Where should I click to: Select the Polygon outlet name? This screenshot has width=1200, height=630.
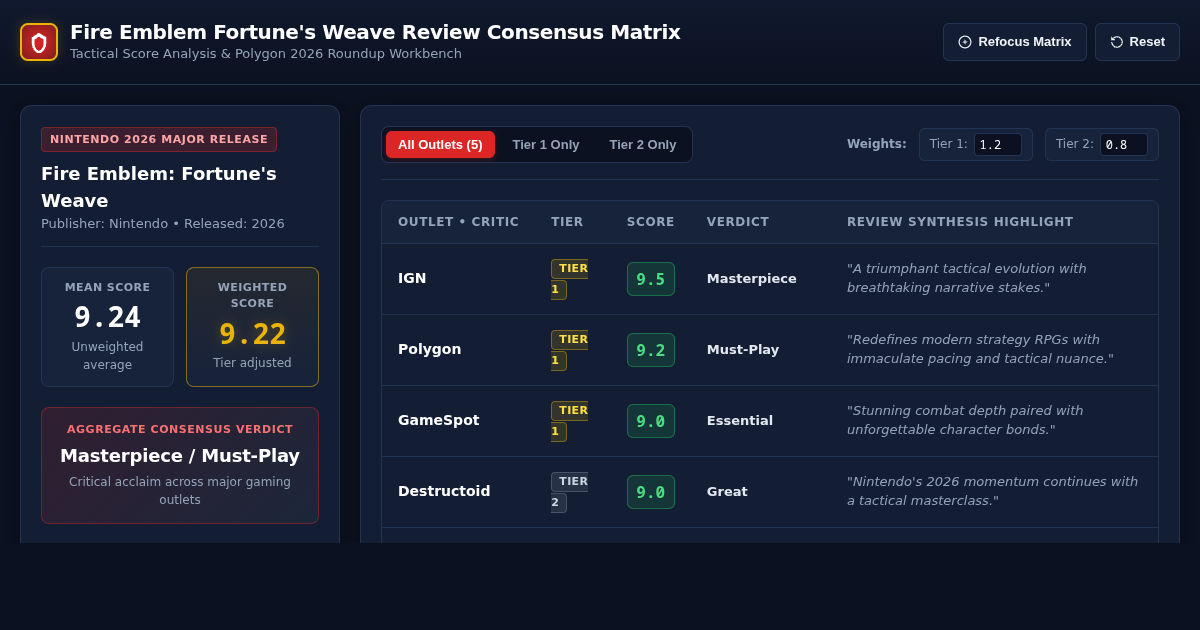pyautogui.click(x=430, y=350)
